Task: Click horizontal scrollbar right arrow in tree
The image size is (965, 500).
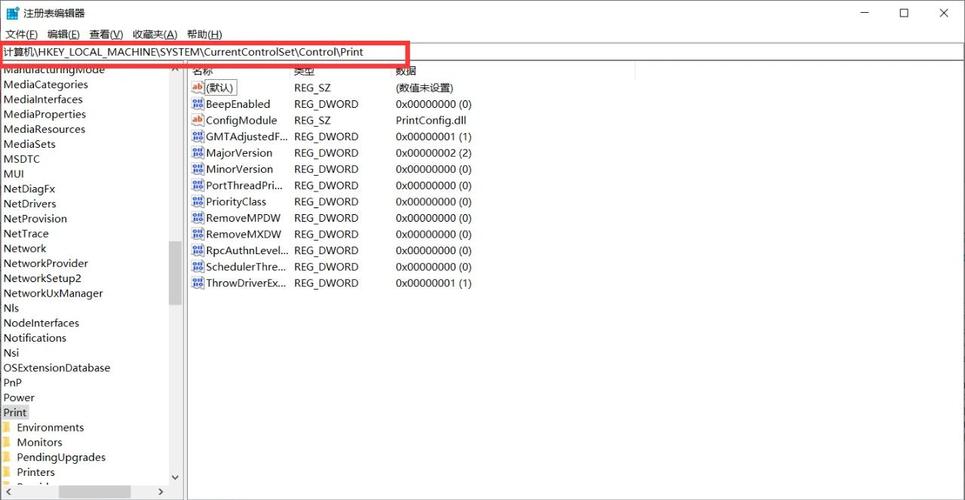Action: (161, 491)
